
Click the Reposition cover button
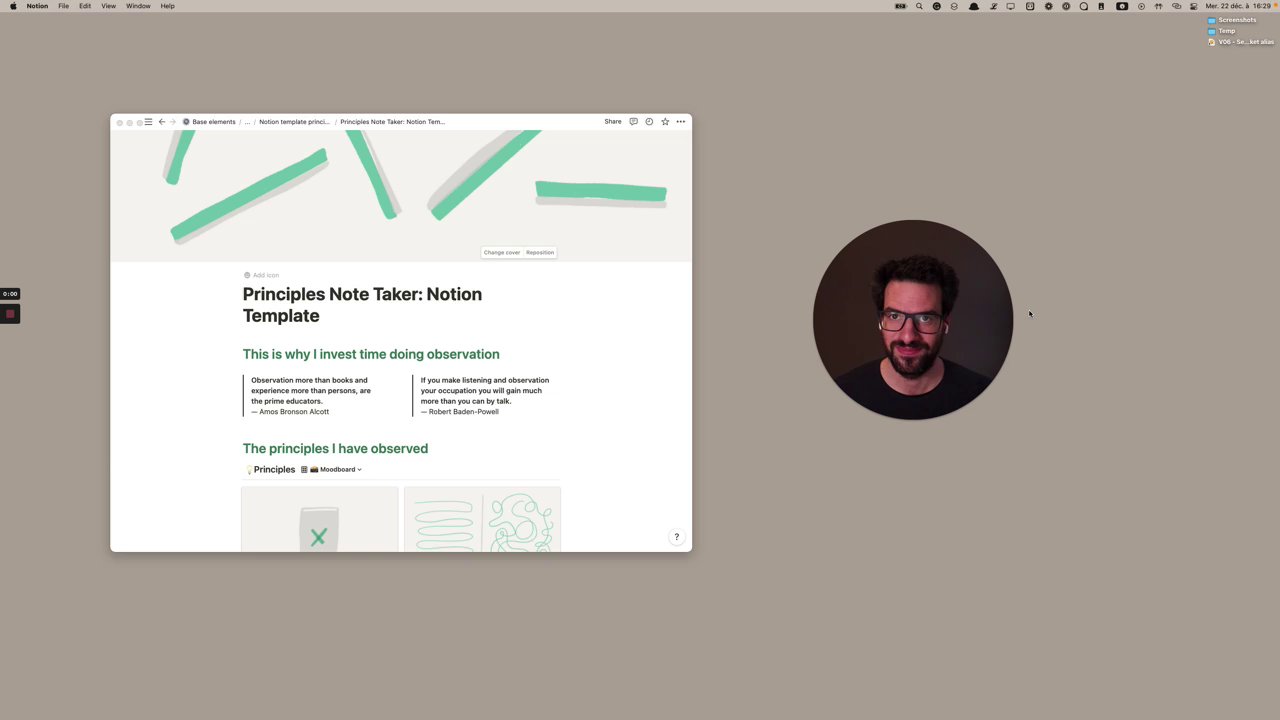tap(540, 252)
